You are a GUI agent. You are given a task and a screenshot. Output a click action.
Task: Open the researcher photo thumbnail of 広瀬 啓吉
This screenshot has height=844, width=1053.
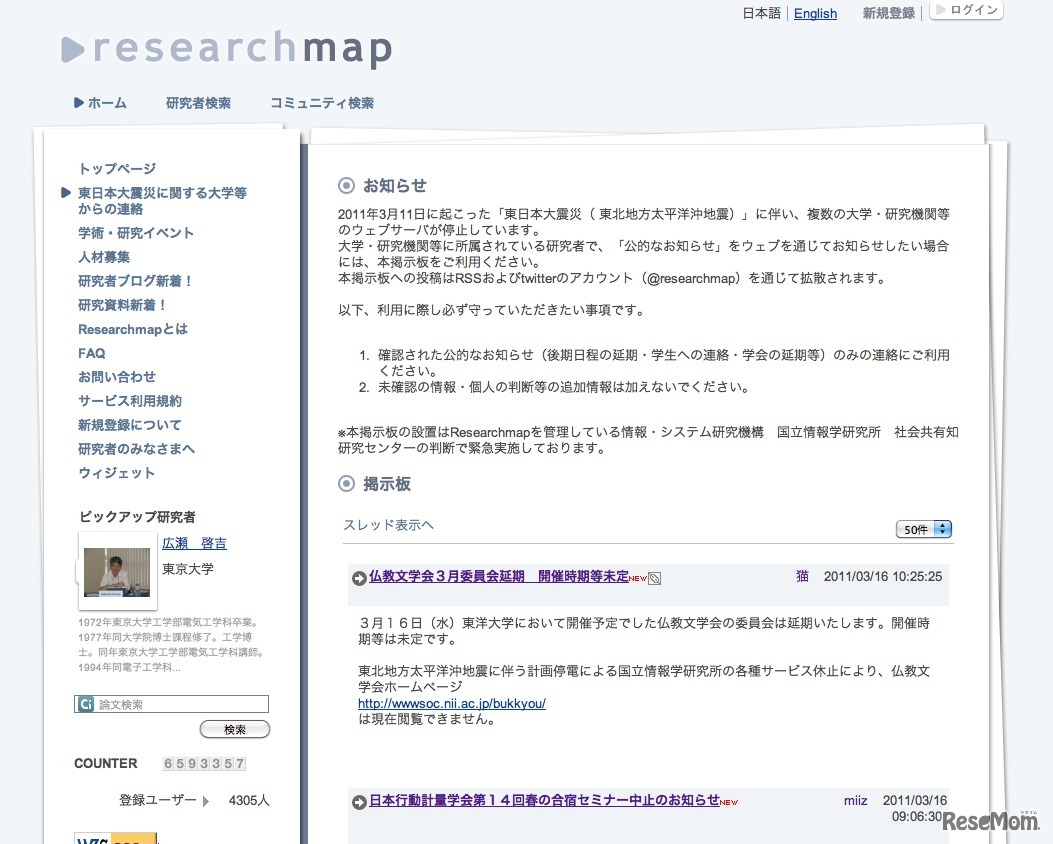[117, 571]
